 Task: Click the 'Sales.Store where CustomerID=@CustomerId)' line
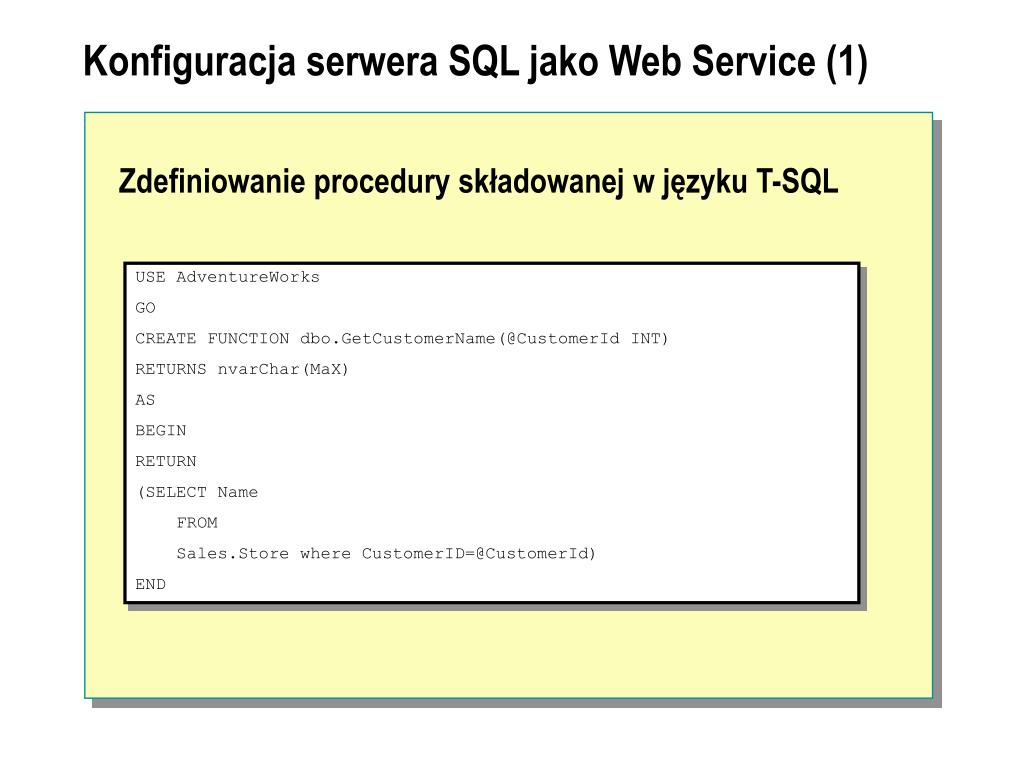point(386,553)
